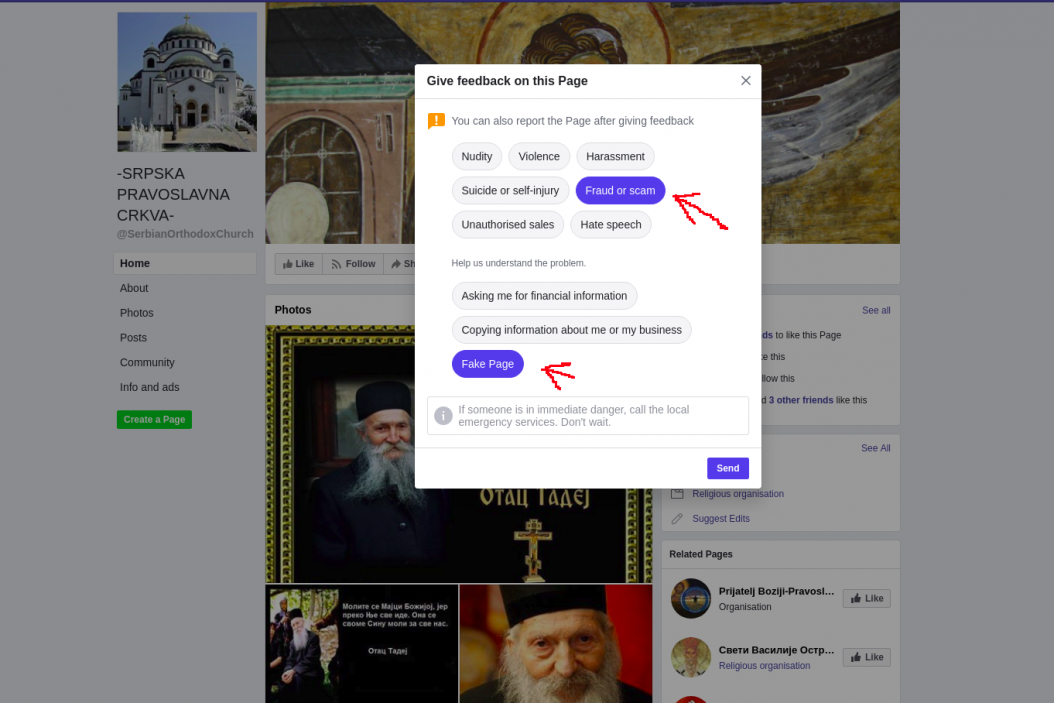Click the orange report warning icon
Viewport: 1054px width, 703px height.
point(436,121)
